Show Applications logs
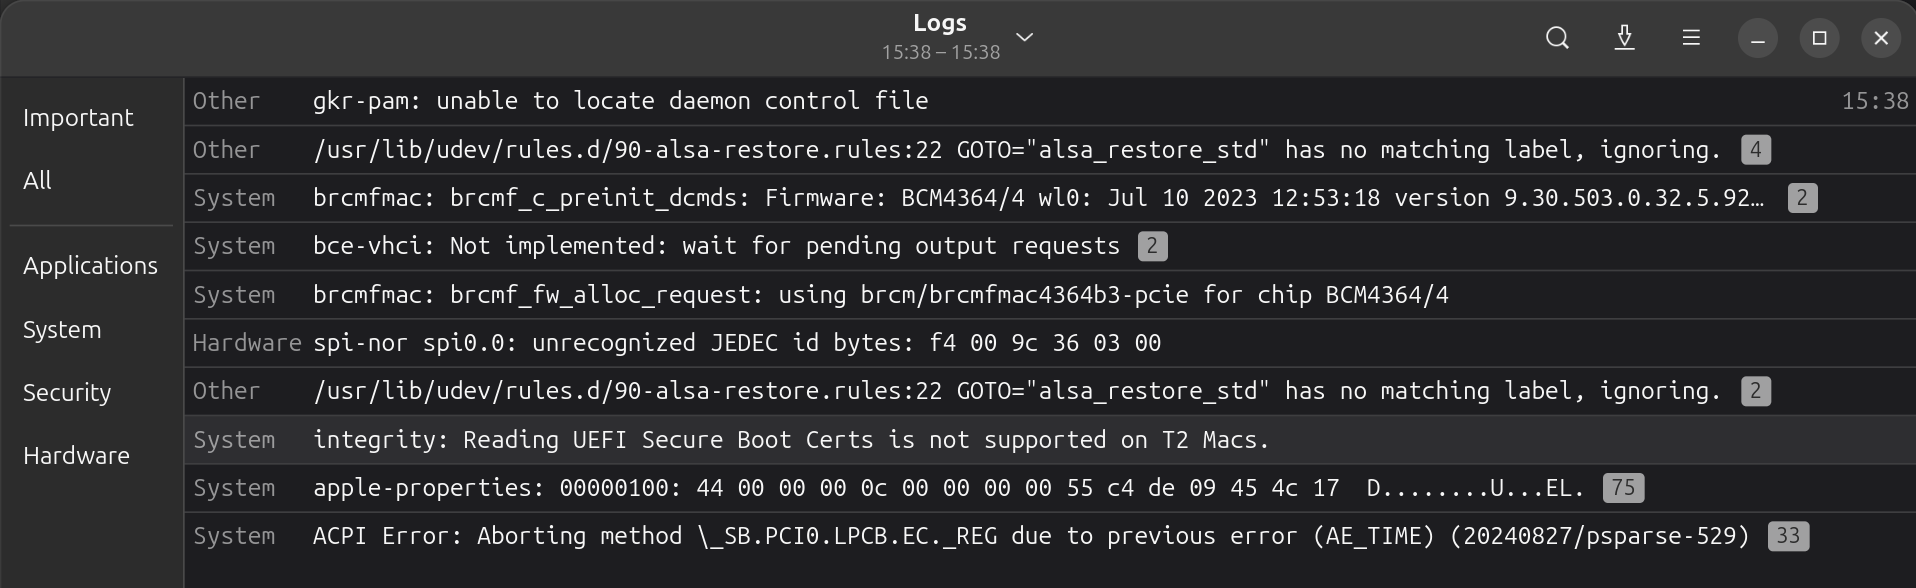The width and height of the screenshot is (1916, 588). [90, 266]
